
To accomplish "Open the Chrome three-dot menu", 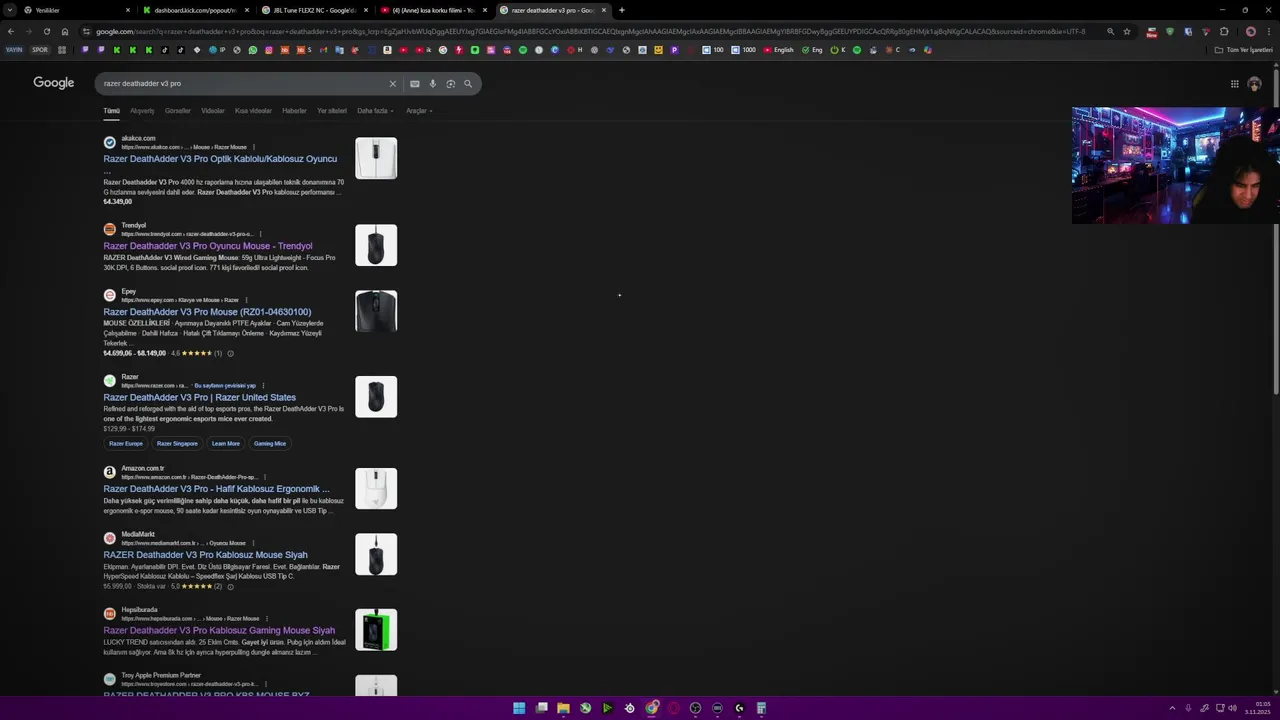I will pyautogui.click(x=1268, y=31).
